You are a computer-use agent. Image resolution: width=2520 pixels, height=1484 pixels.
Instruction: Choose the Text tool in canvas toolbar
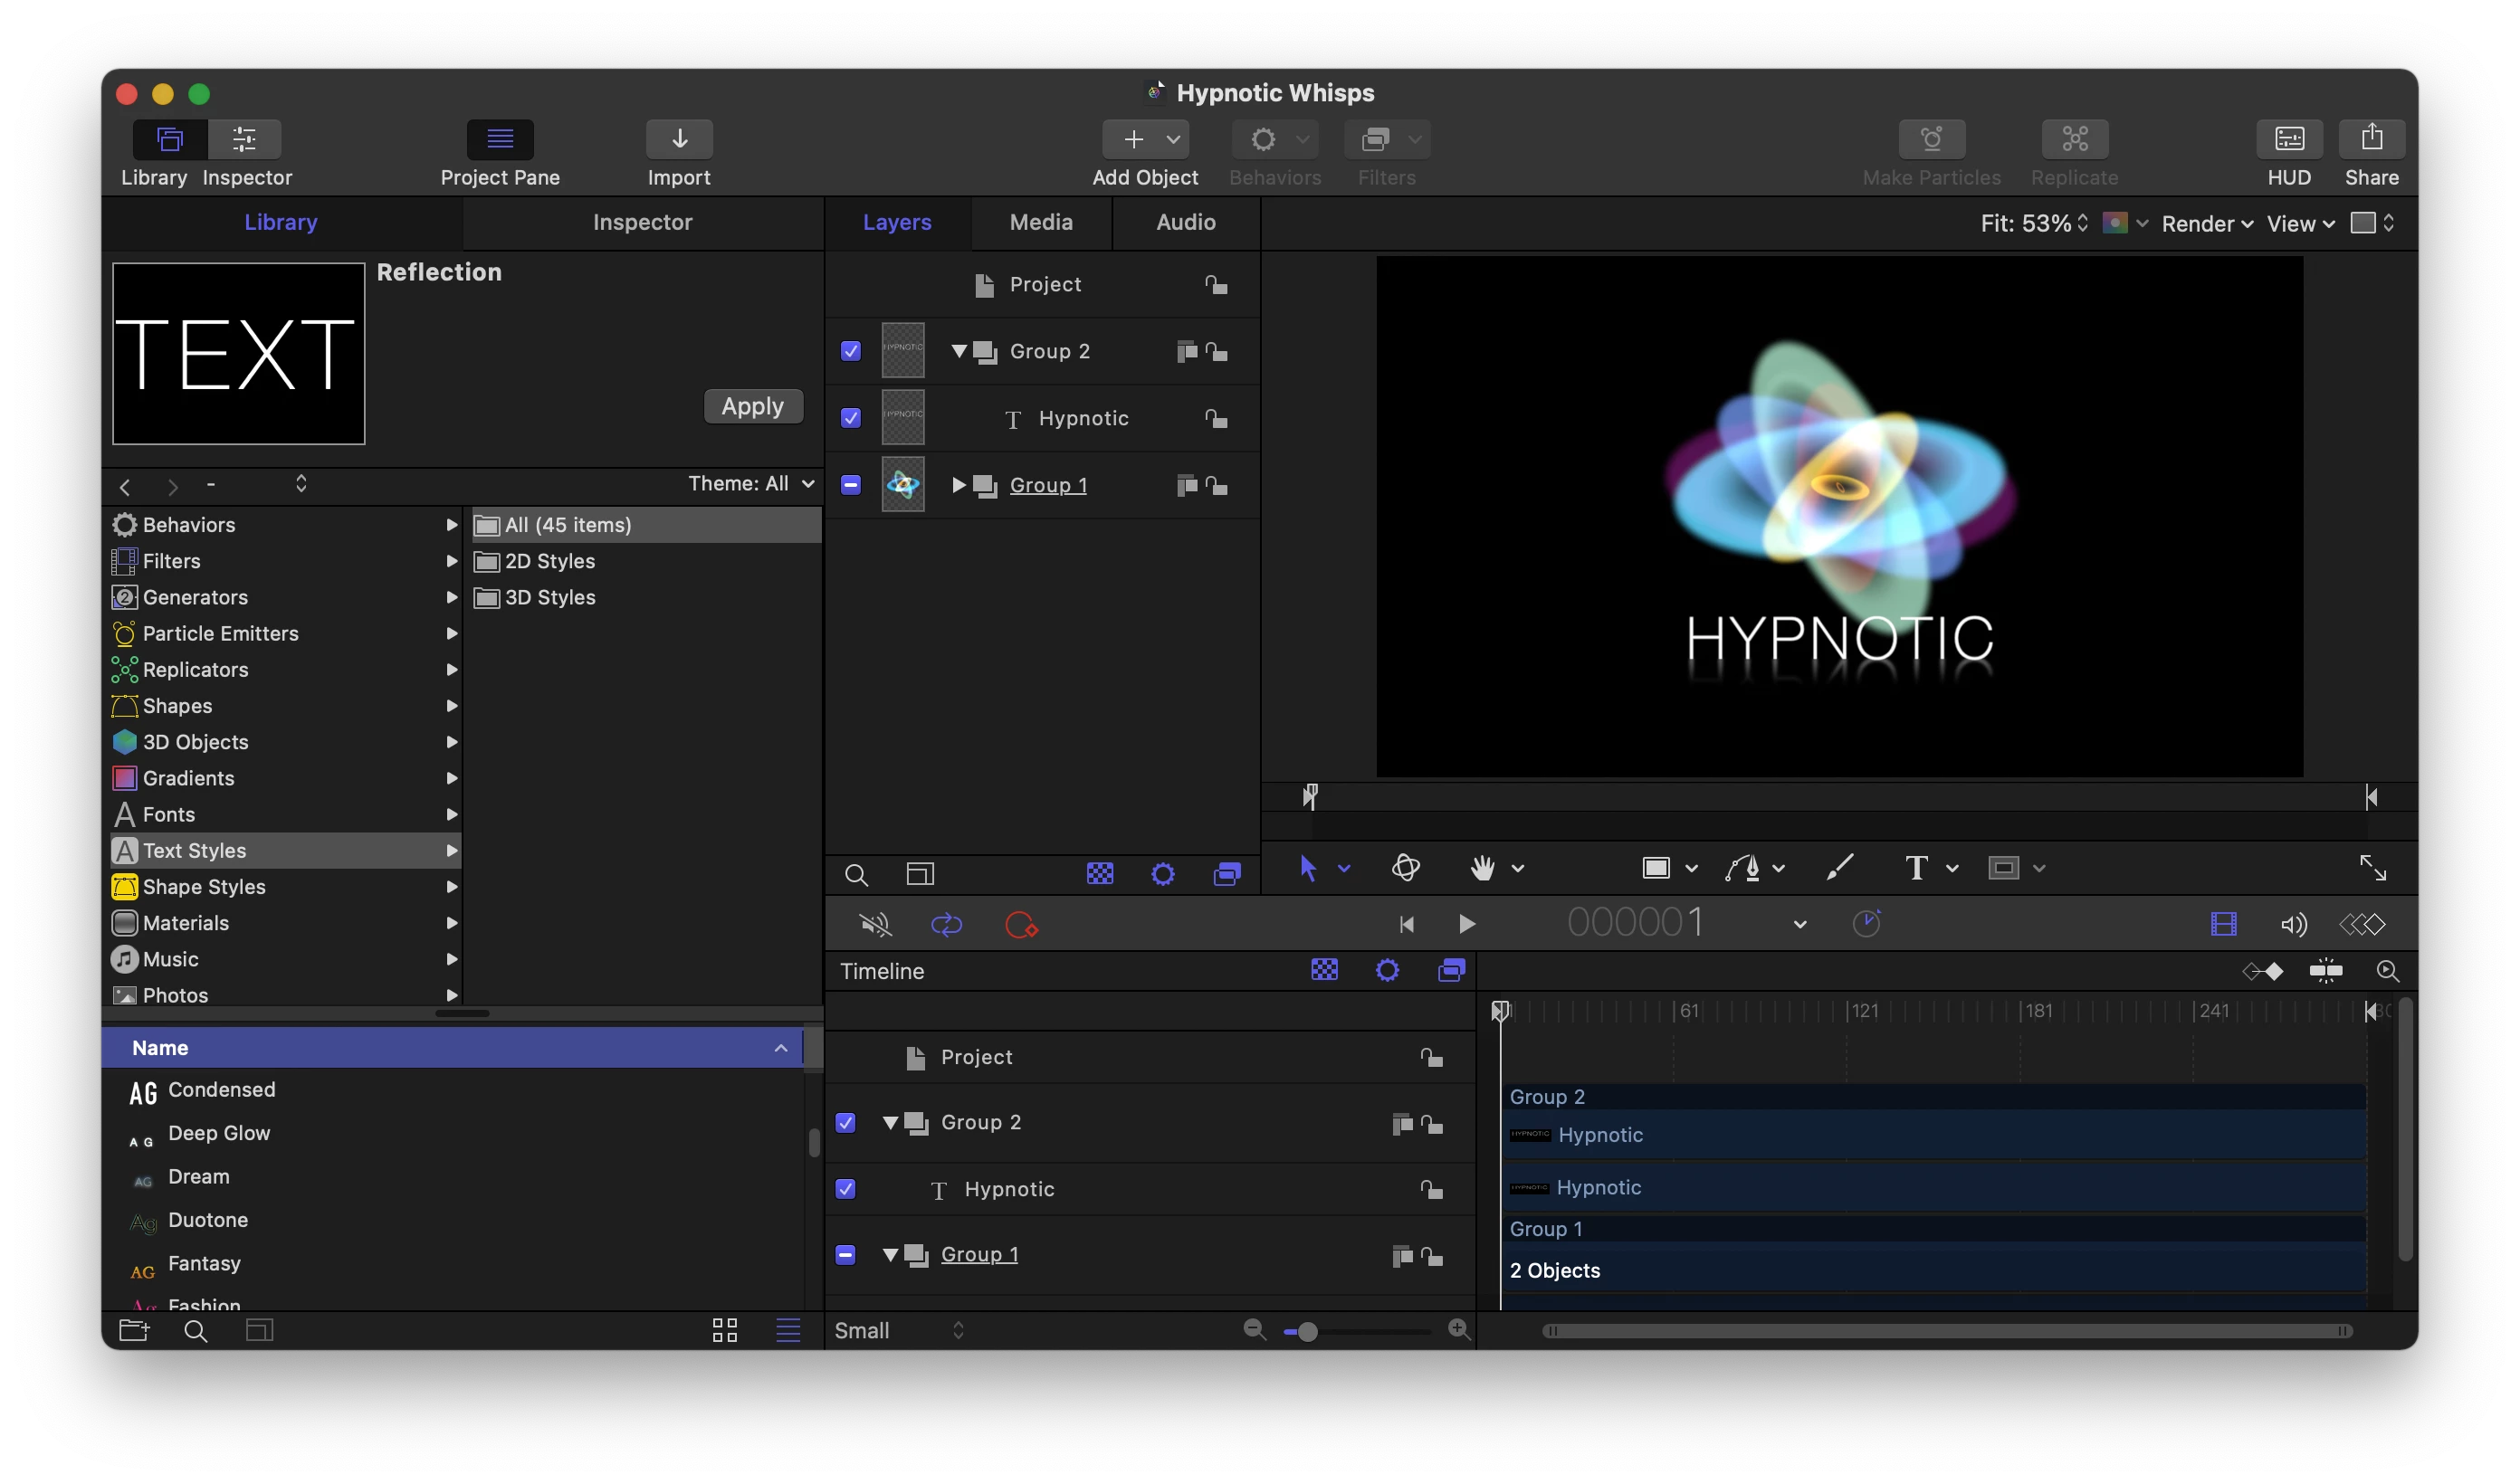[1916, 868]
